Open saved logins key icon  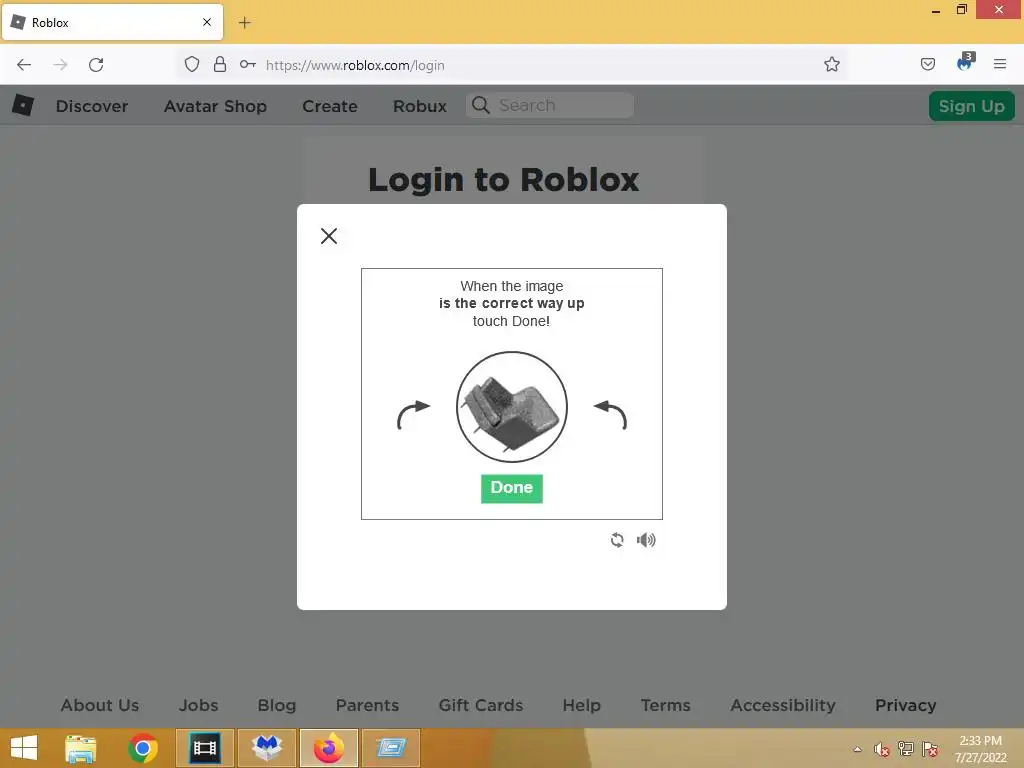[x=248, y=64]
